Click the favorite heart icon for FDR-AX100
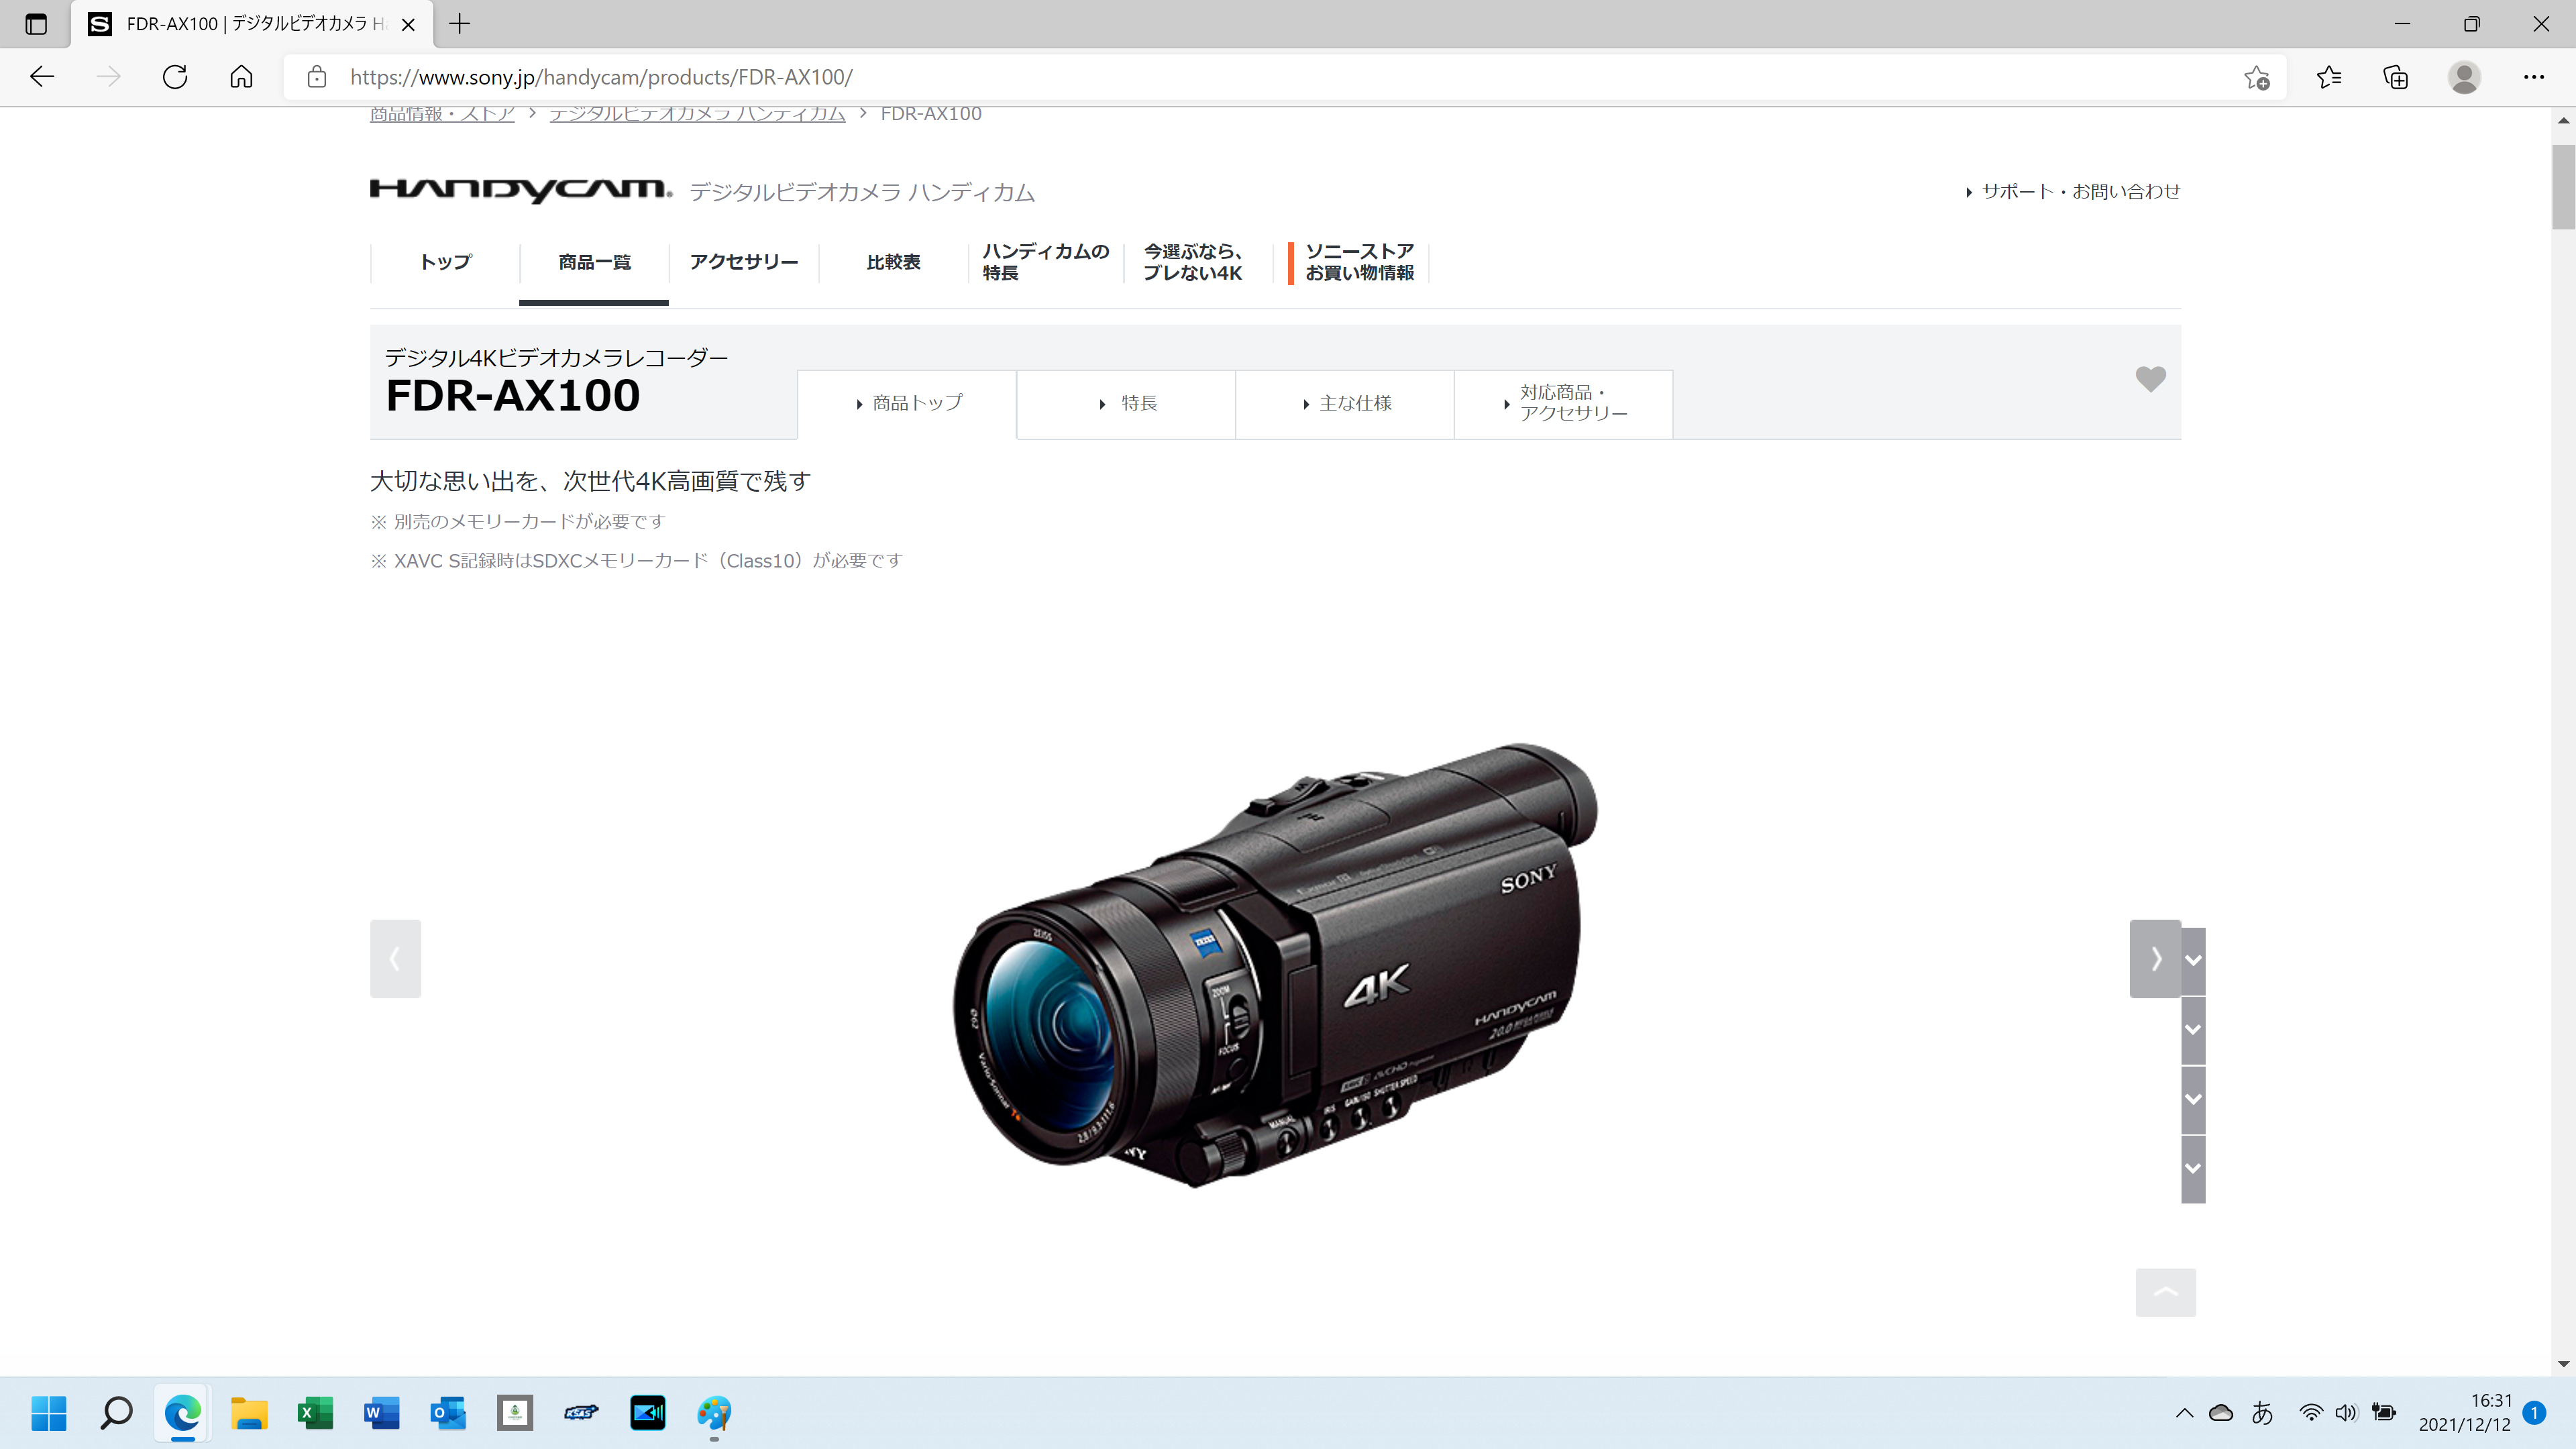 click(x=2150, y=379)
